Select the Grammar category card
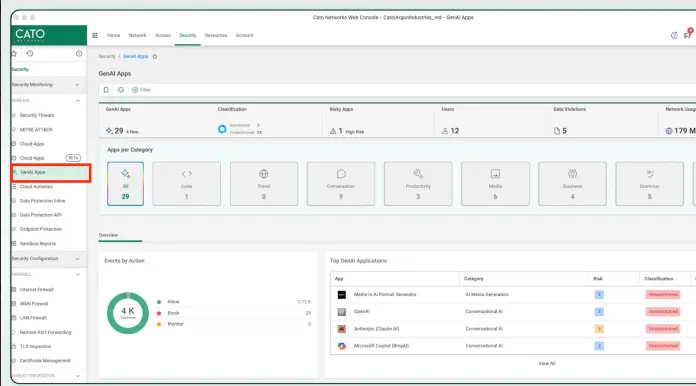Image resolution: width=696 pixels, height=386 pixels. (649, 184)
